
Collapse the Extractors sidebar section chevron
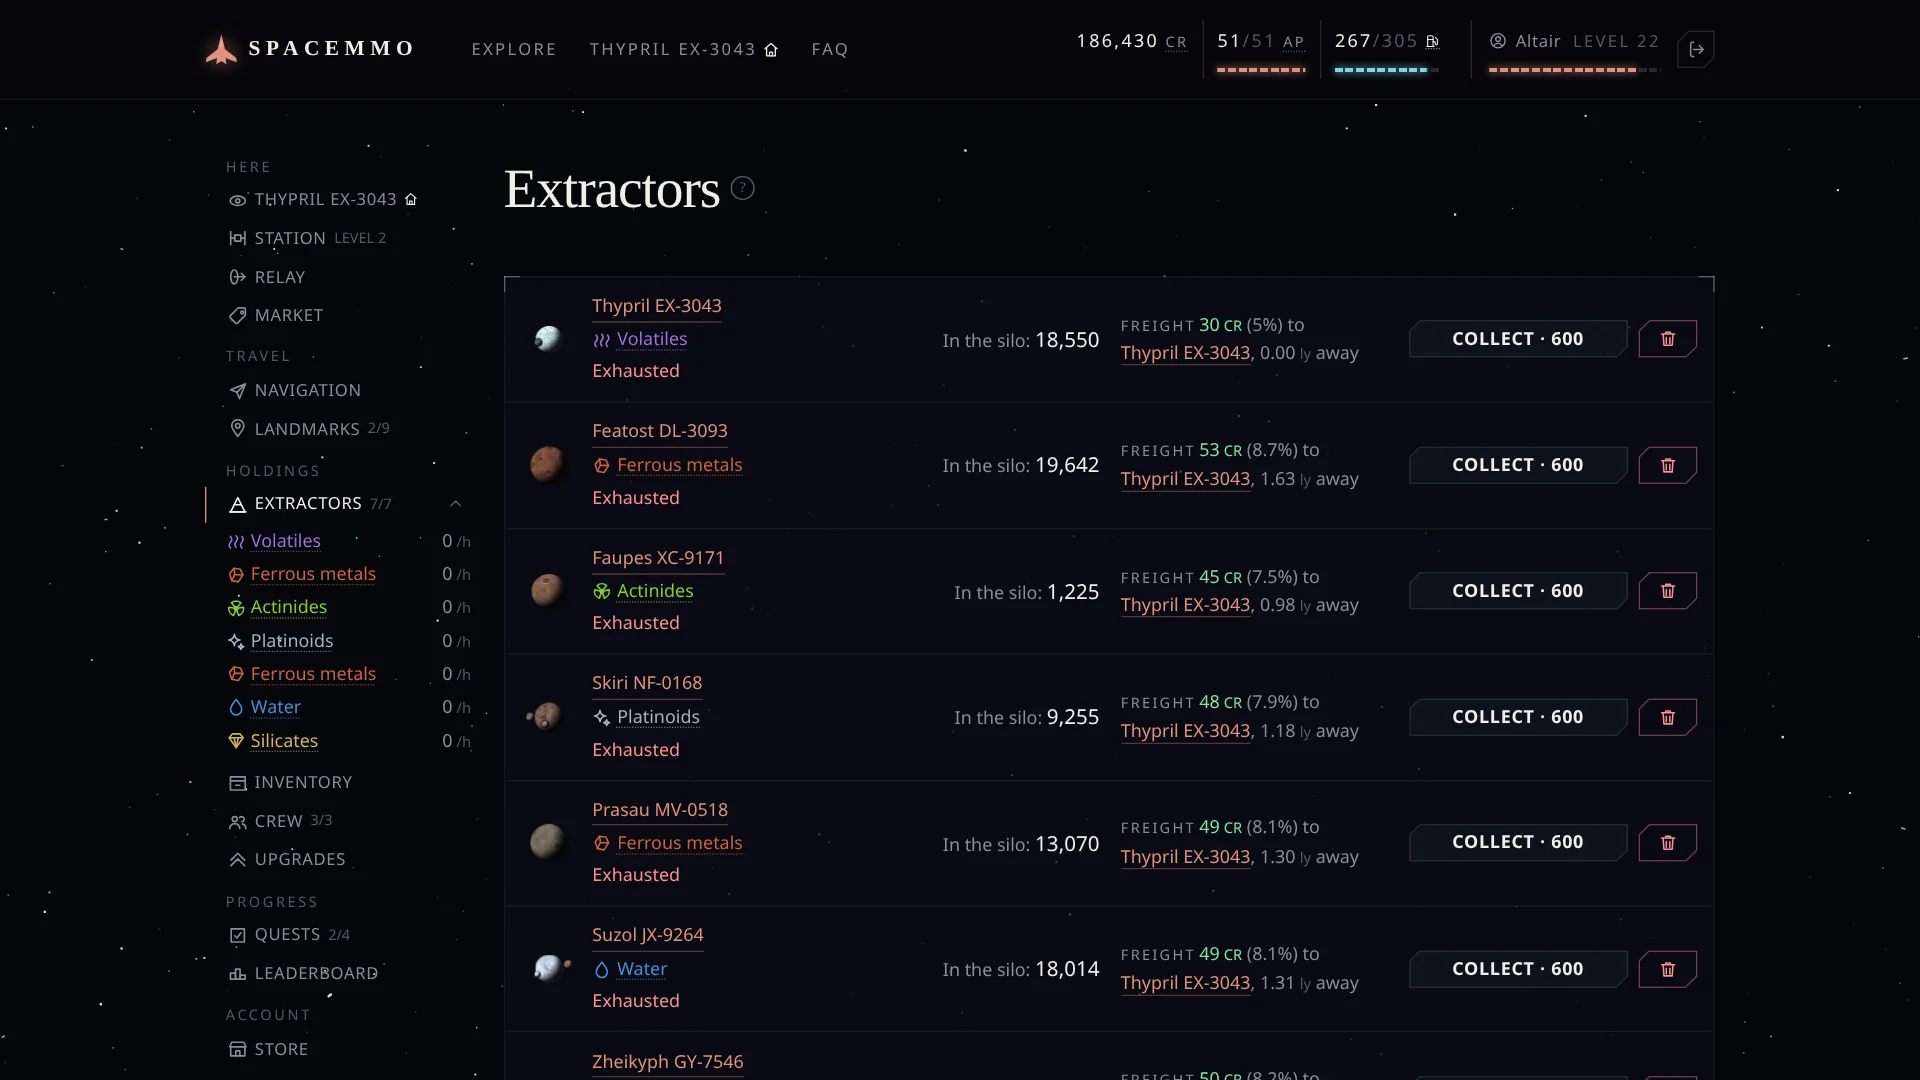[456, 503]
